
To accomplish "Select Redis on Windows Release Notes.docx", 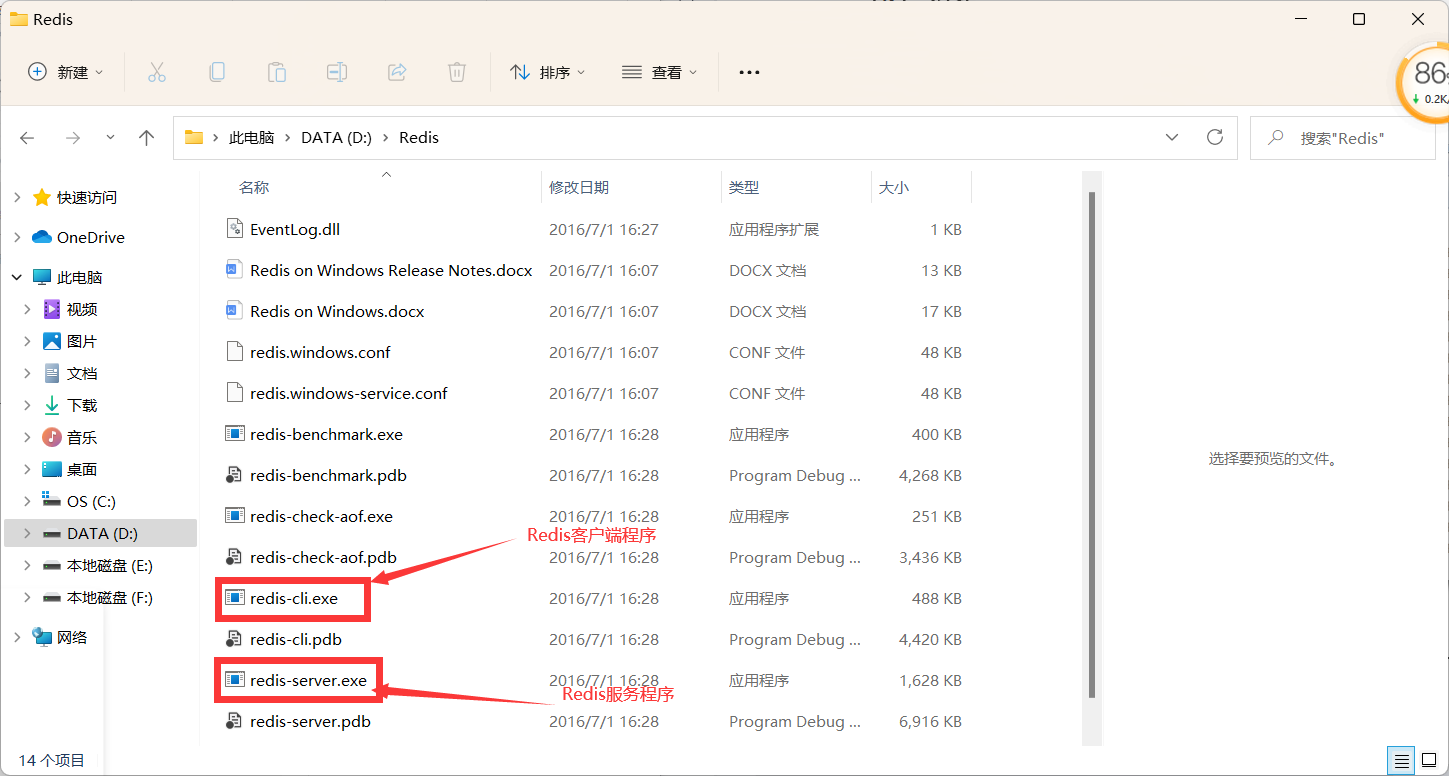I will click(391, 270).
